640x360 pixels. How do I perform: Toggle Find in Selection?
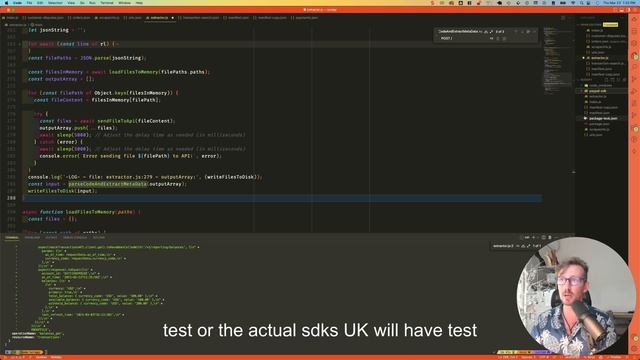[528, 31]
